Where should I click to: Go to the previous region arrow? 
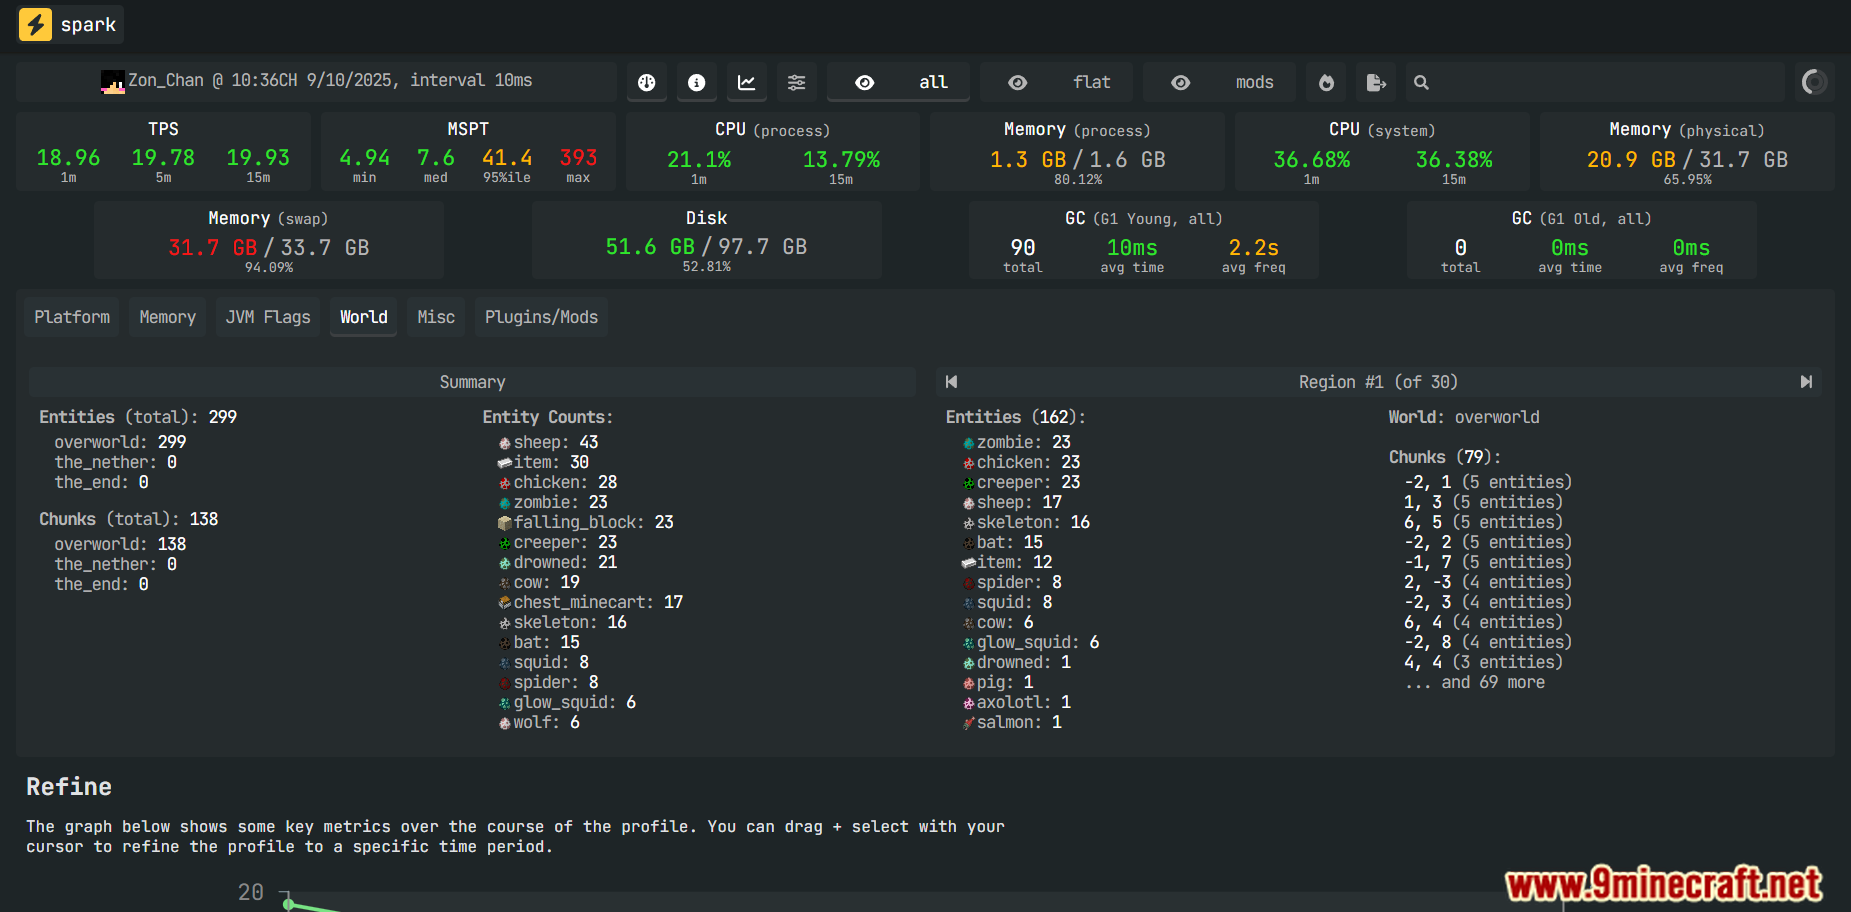point(951,382)
